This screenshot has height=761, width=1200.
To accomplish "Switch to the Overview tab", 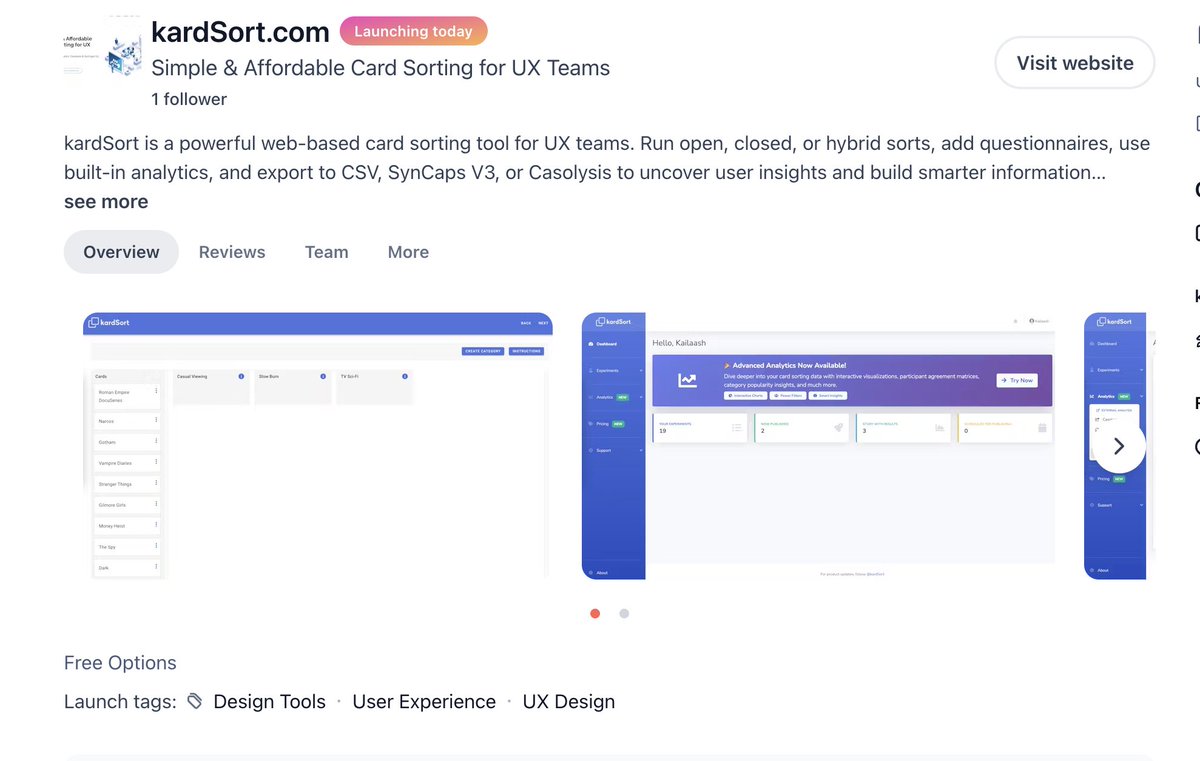I will coord(121,252).
